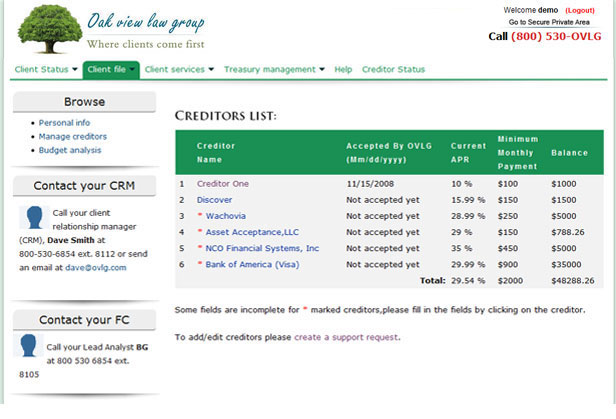Click the Creditor Name column header
The width and height of the screenshot is (616, 419).
(216, 153)
